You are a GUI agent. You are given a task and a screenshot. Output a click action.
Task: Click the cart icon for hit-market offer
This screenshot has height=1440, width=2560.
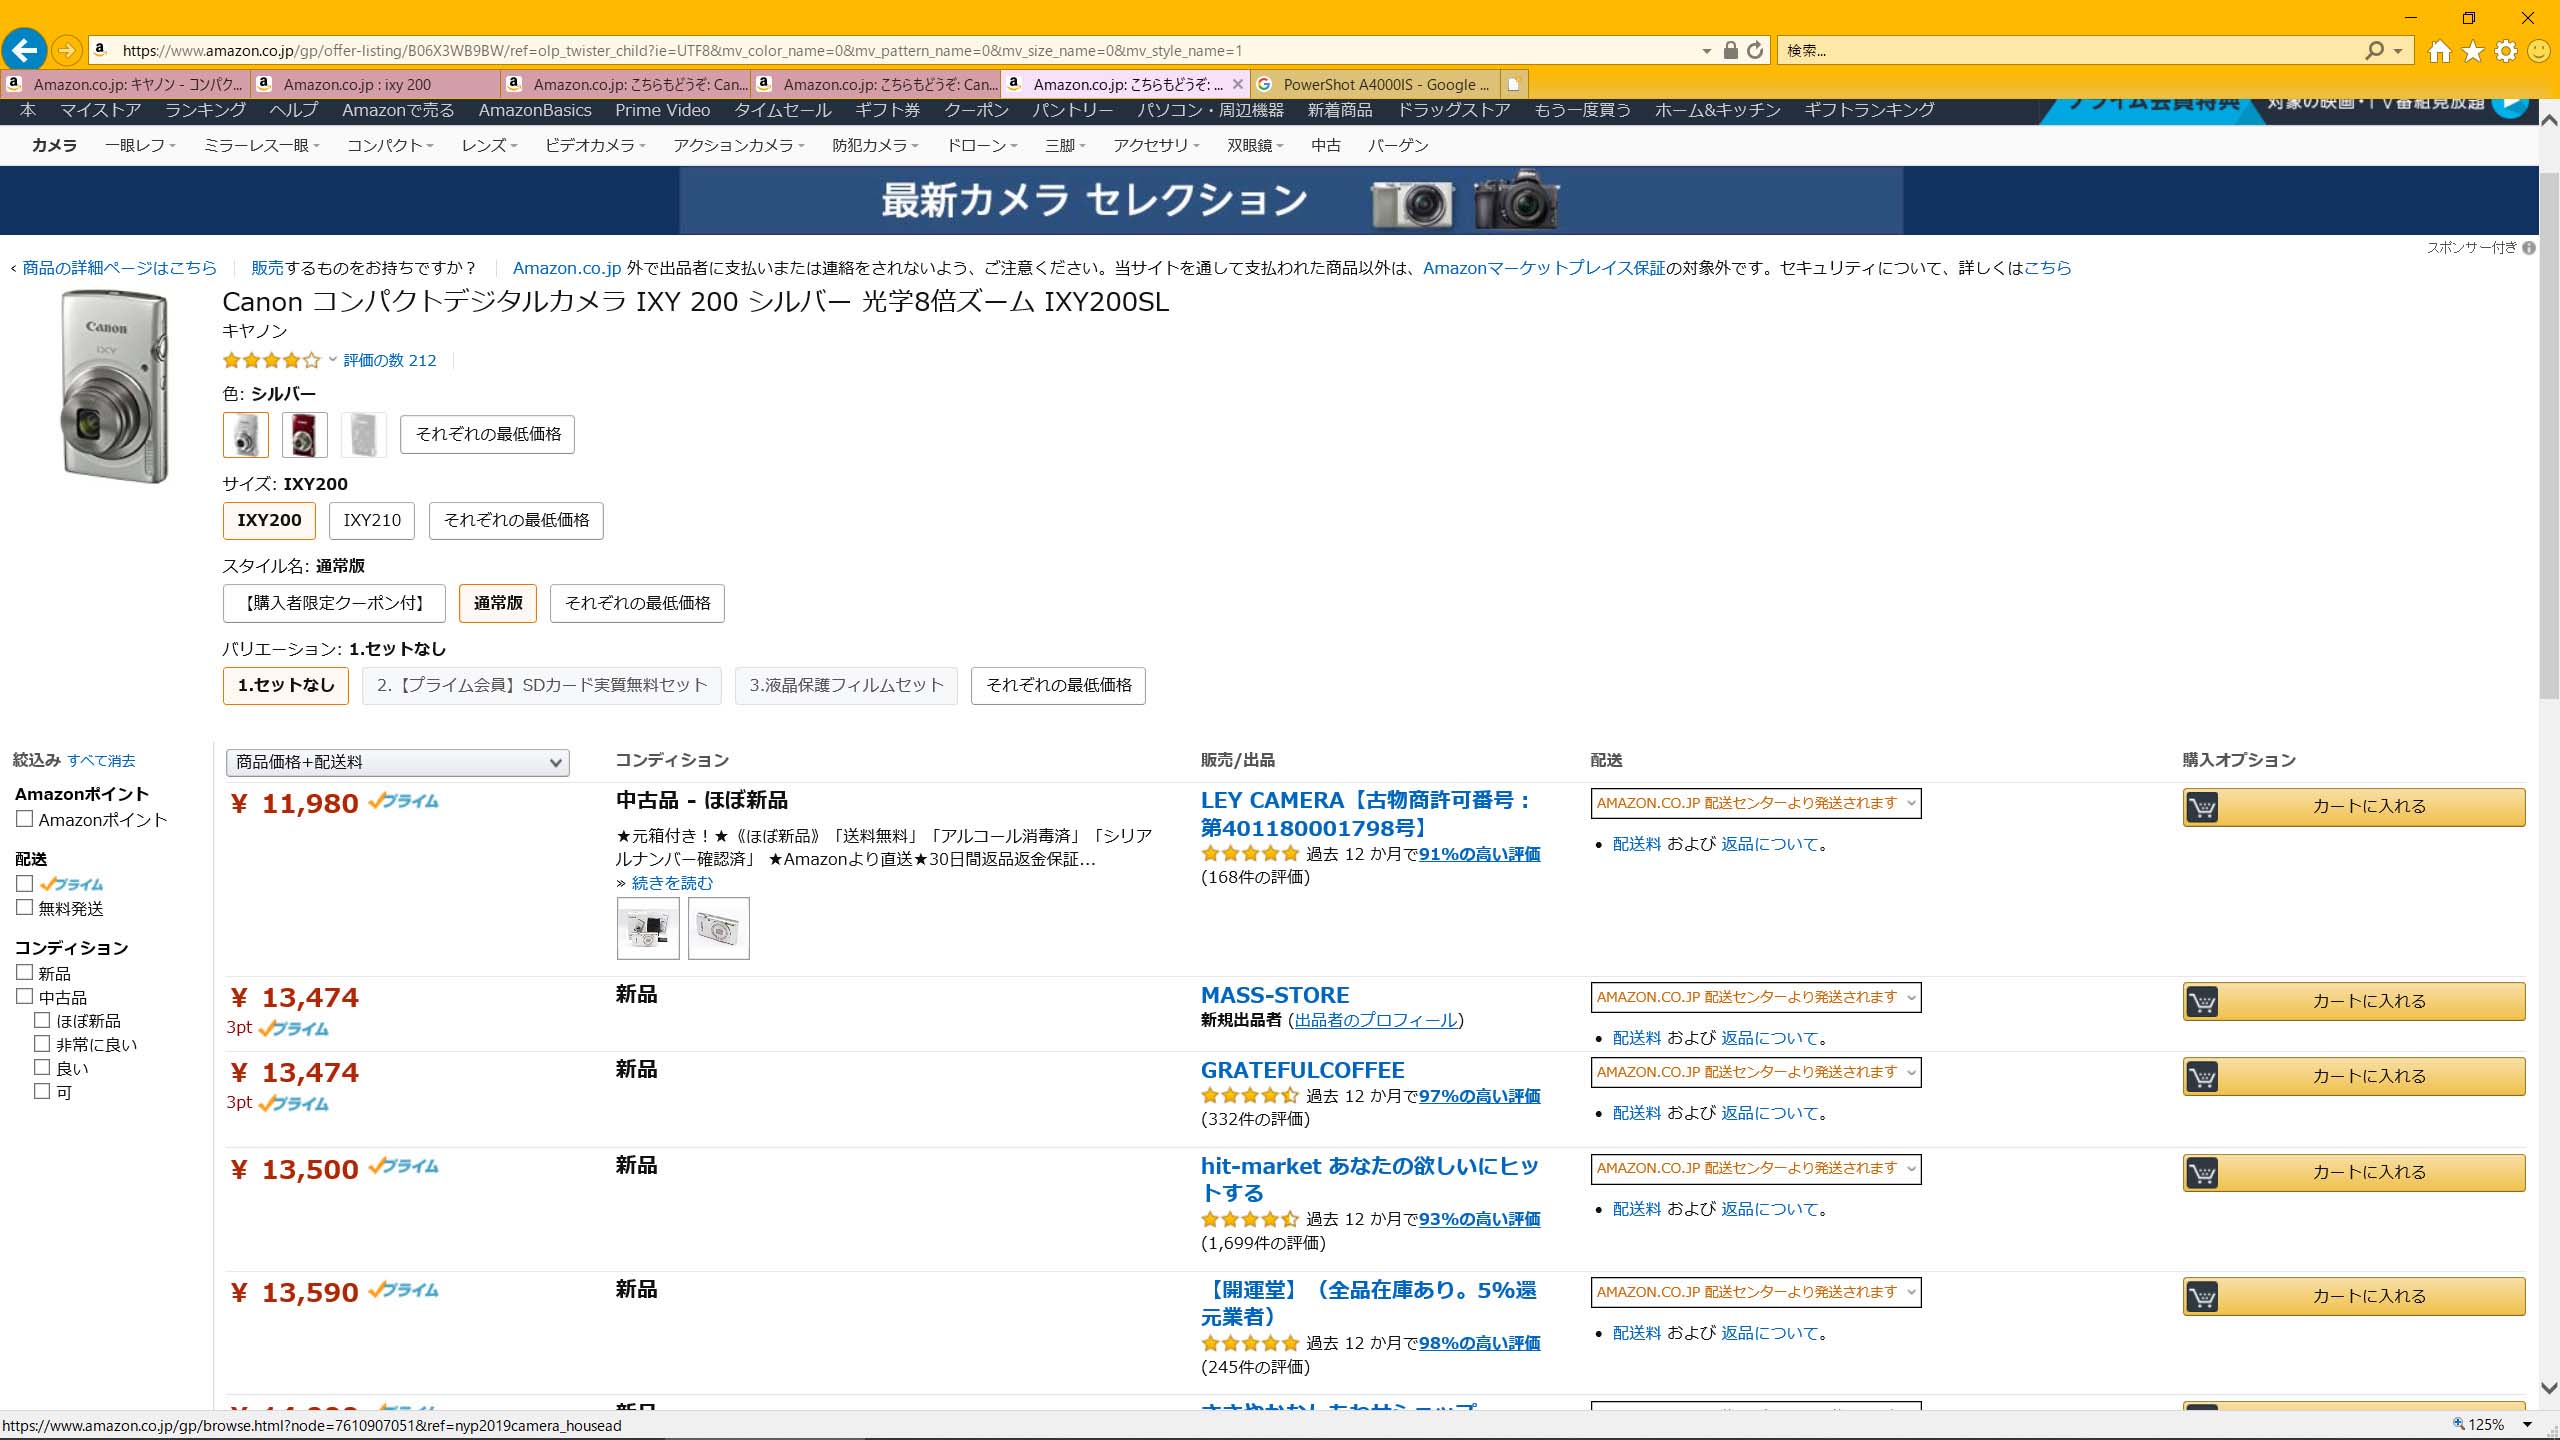pyautogui.click(x=2202, y=1172)
